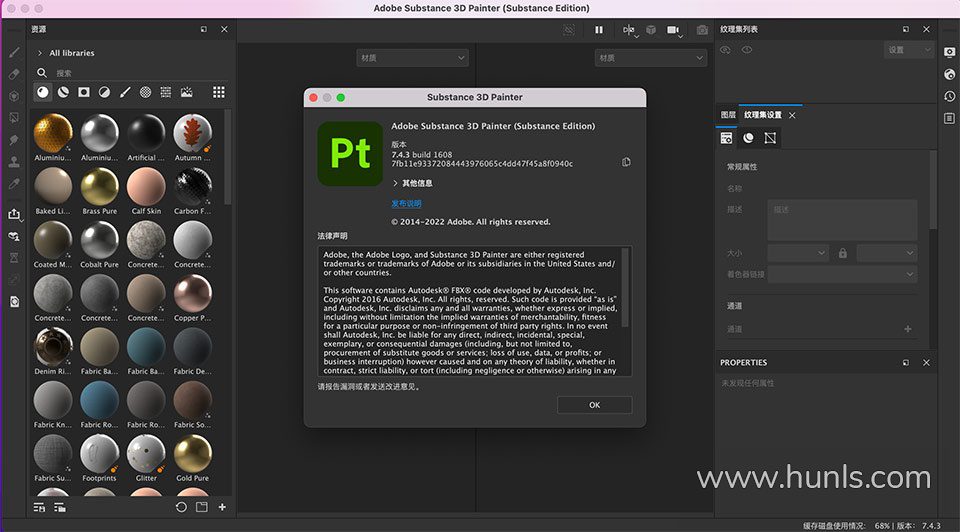960x532 pixels.
Task: Refresh the assets library
Action: pos(181,507)
